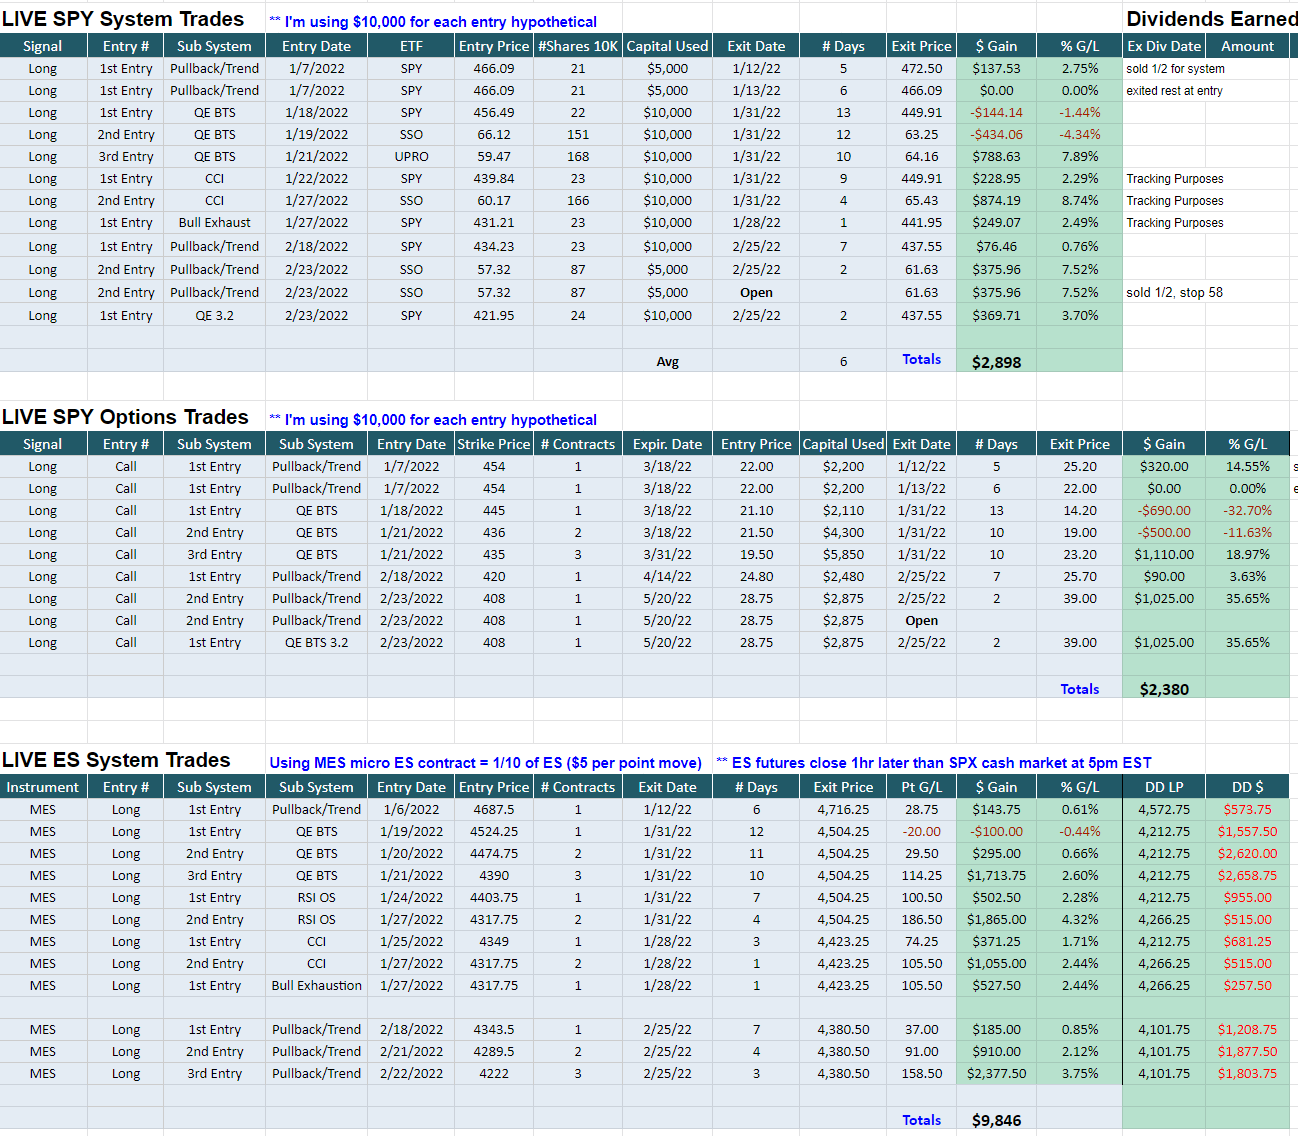Screen dimensions: 1298x1136
Task: Click the $1,110.00 options gain cell
Action: pyautogui.click(x=1164, y=555)
